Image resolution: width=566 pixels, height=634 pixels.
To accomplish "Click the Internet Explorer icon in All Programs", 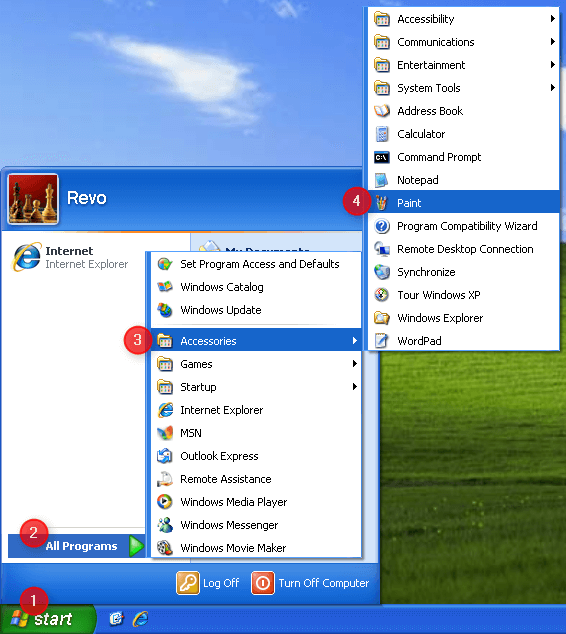I will pyautogui.click(x=165, y=410).
